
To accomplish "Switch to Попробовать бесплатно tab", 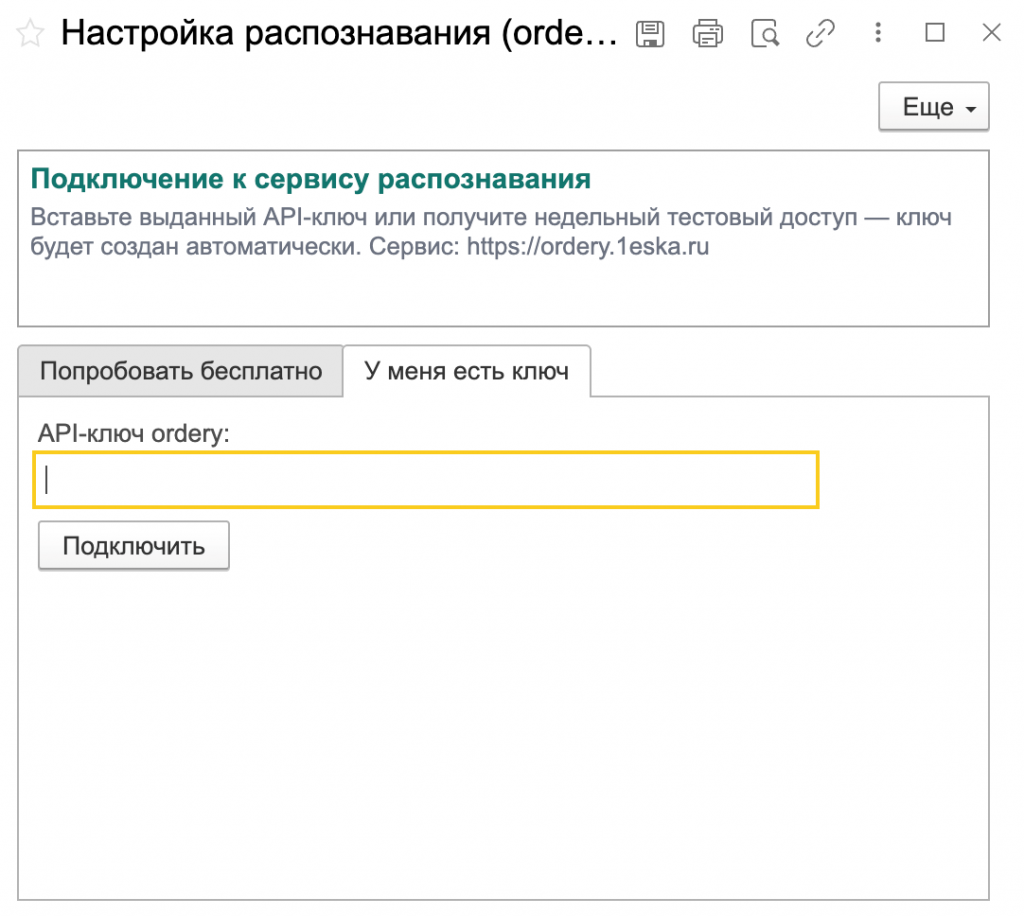I will pos(180,371).
